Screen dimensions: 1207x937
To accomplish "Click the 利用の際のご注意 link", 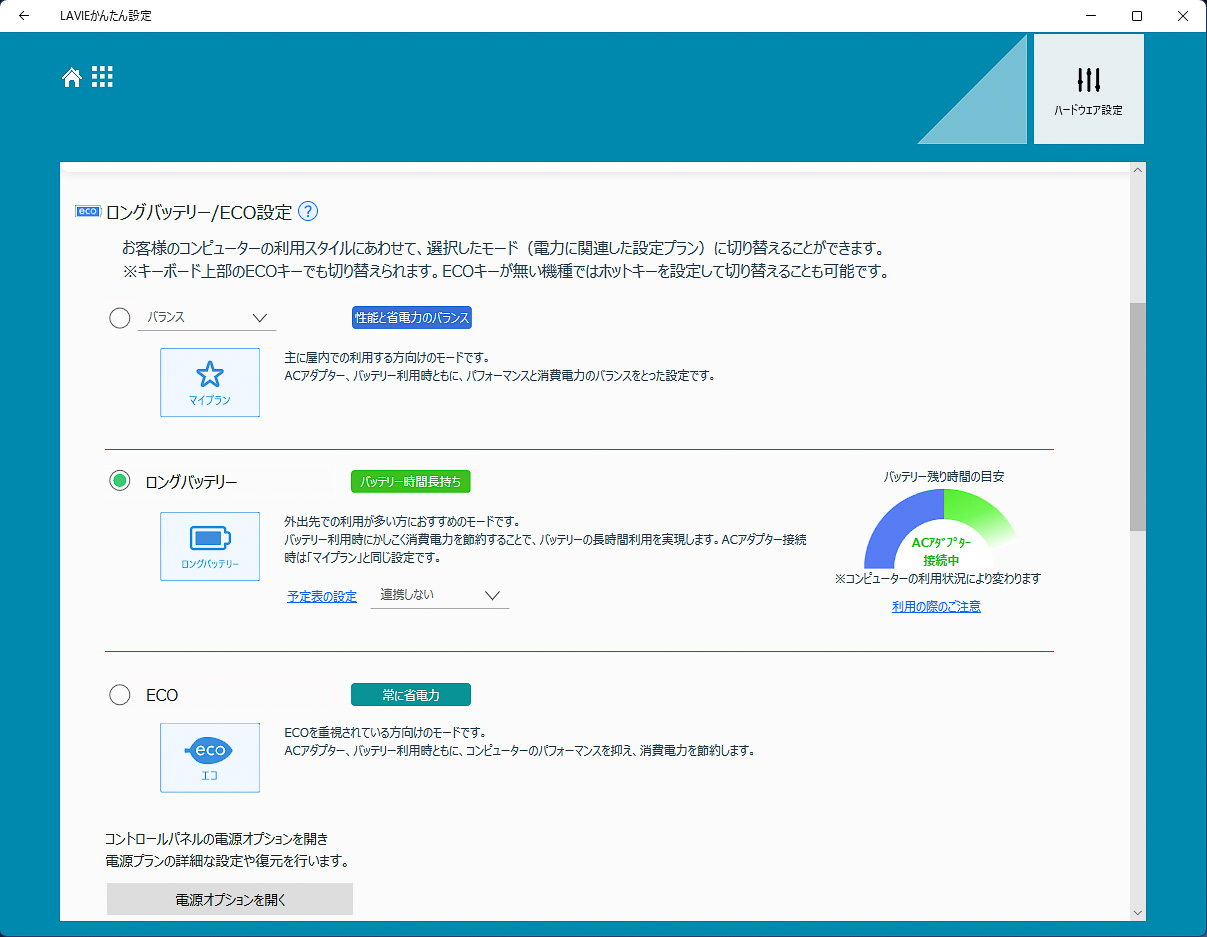I will click(935, 605).
